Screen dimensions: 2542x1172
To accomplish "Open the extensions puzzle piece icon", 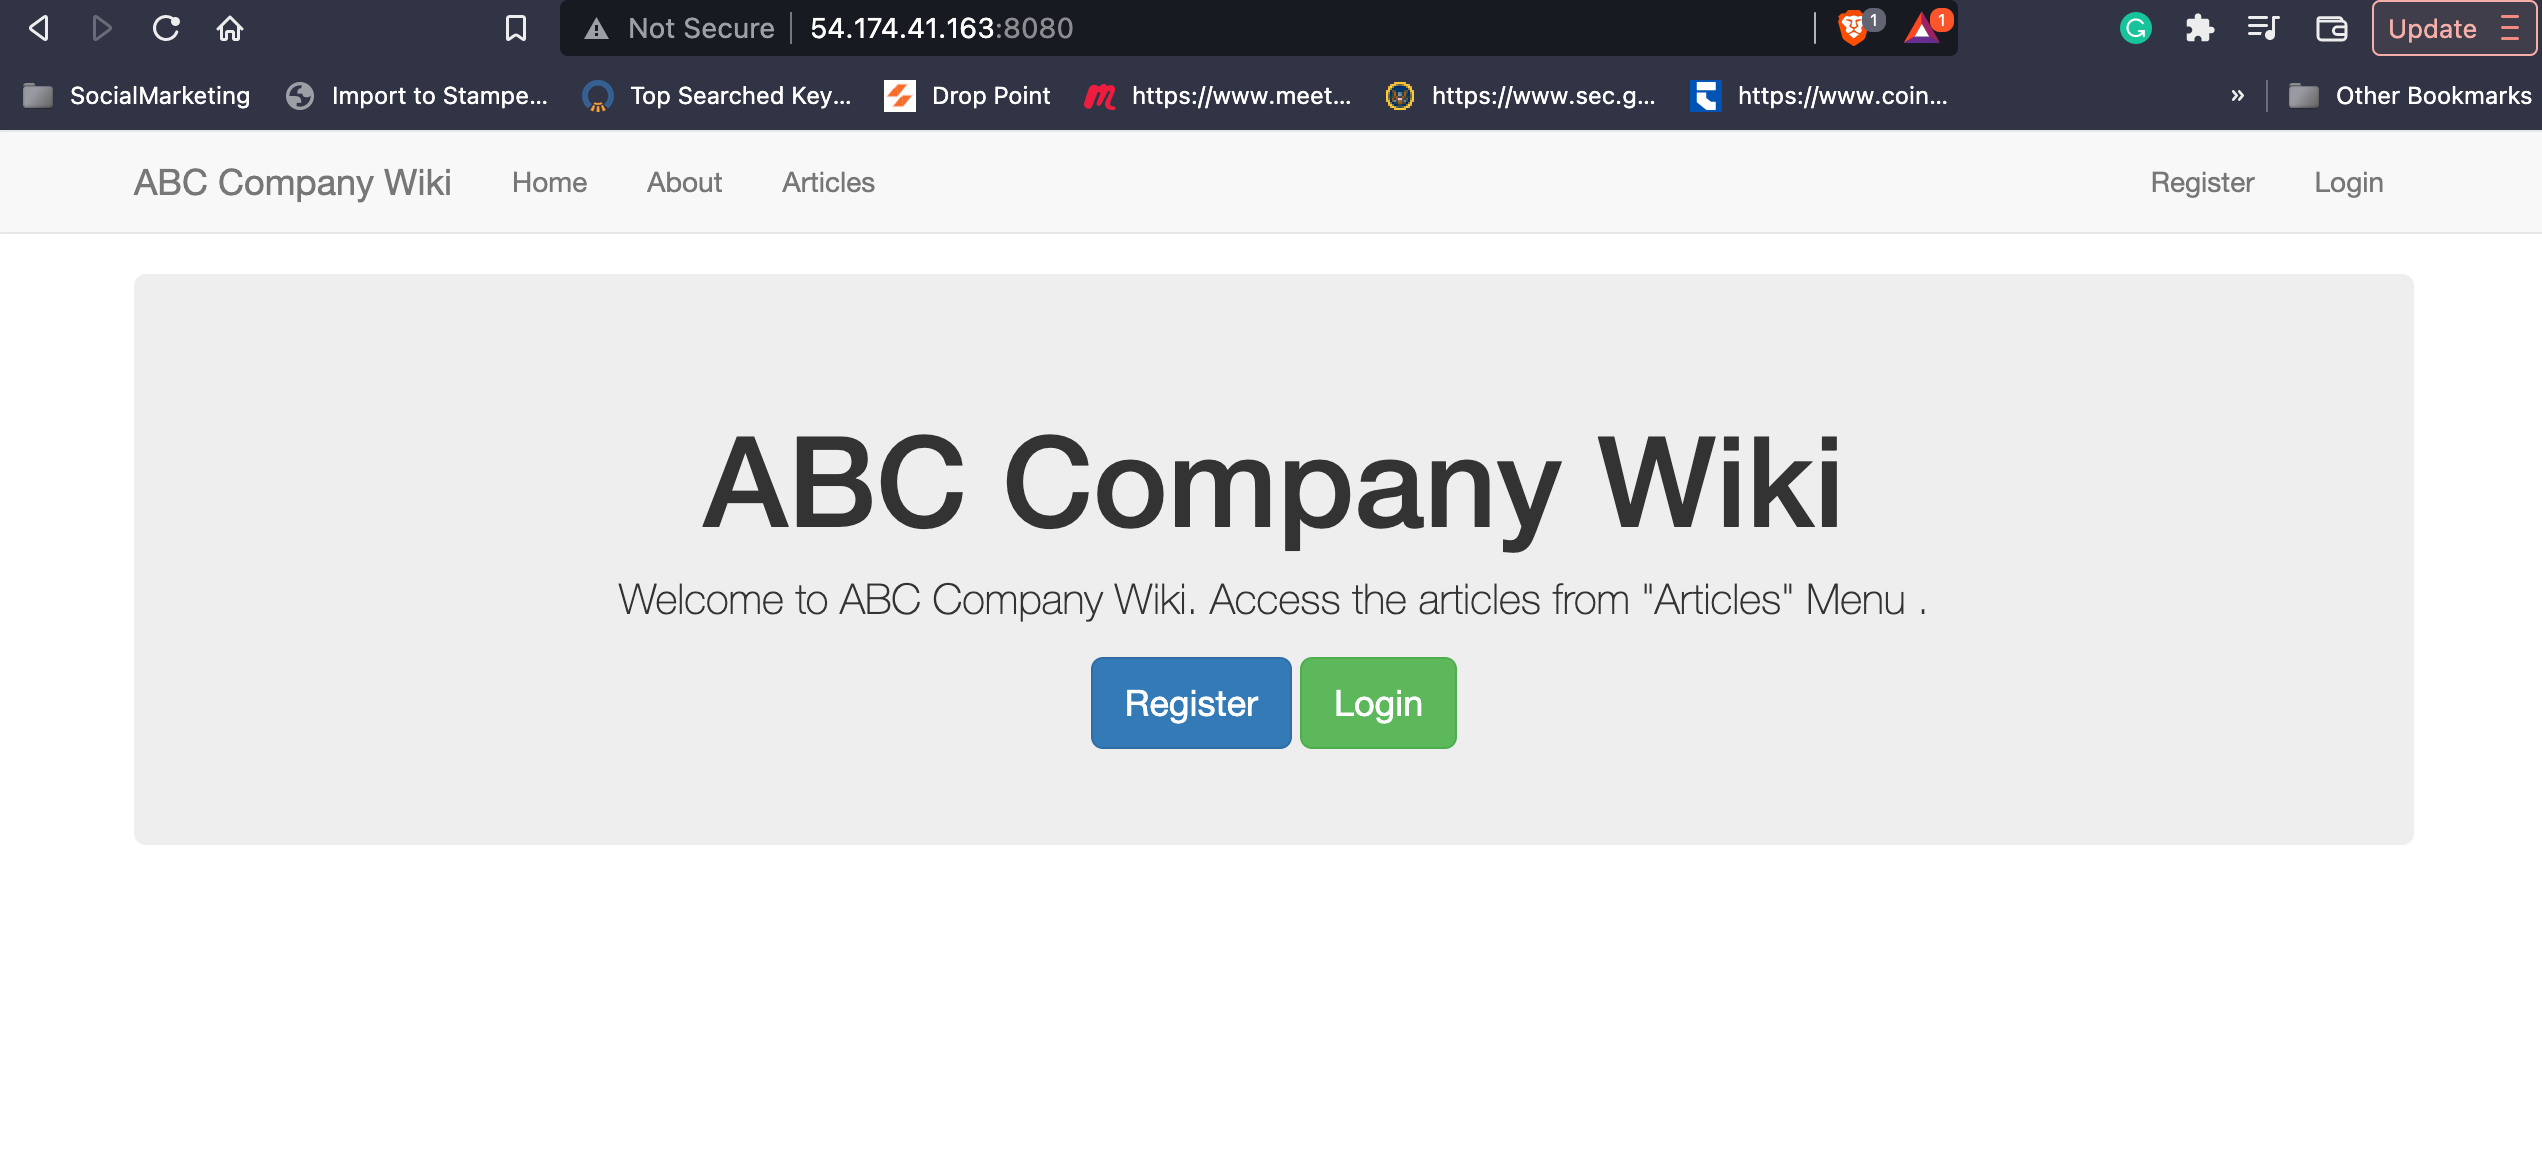I will (x=2199, y=28).
